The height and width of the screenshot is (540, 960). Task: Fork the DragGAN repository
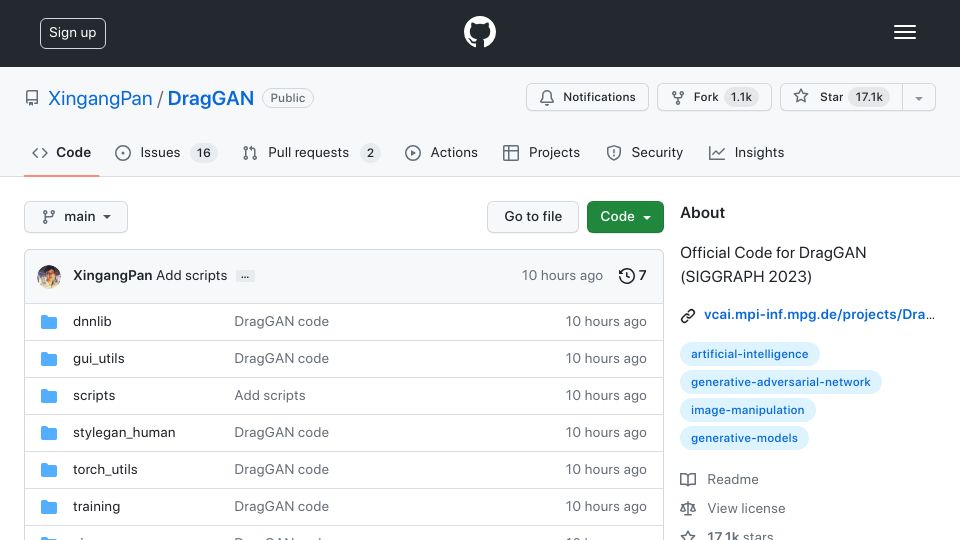click(714, 97)
